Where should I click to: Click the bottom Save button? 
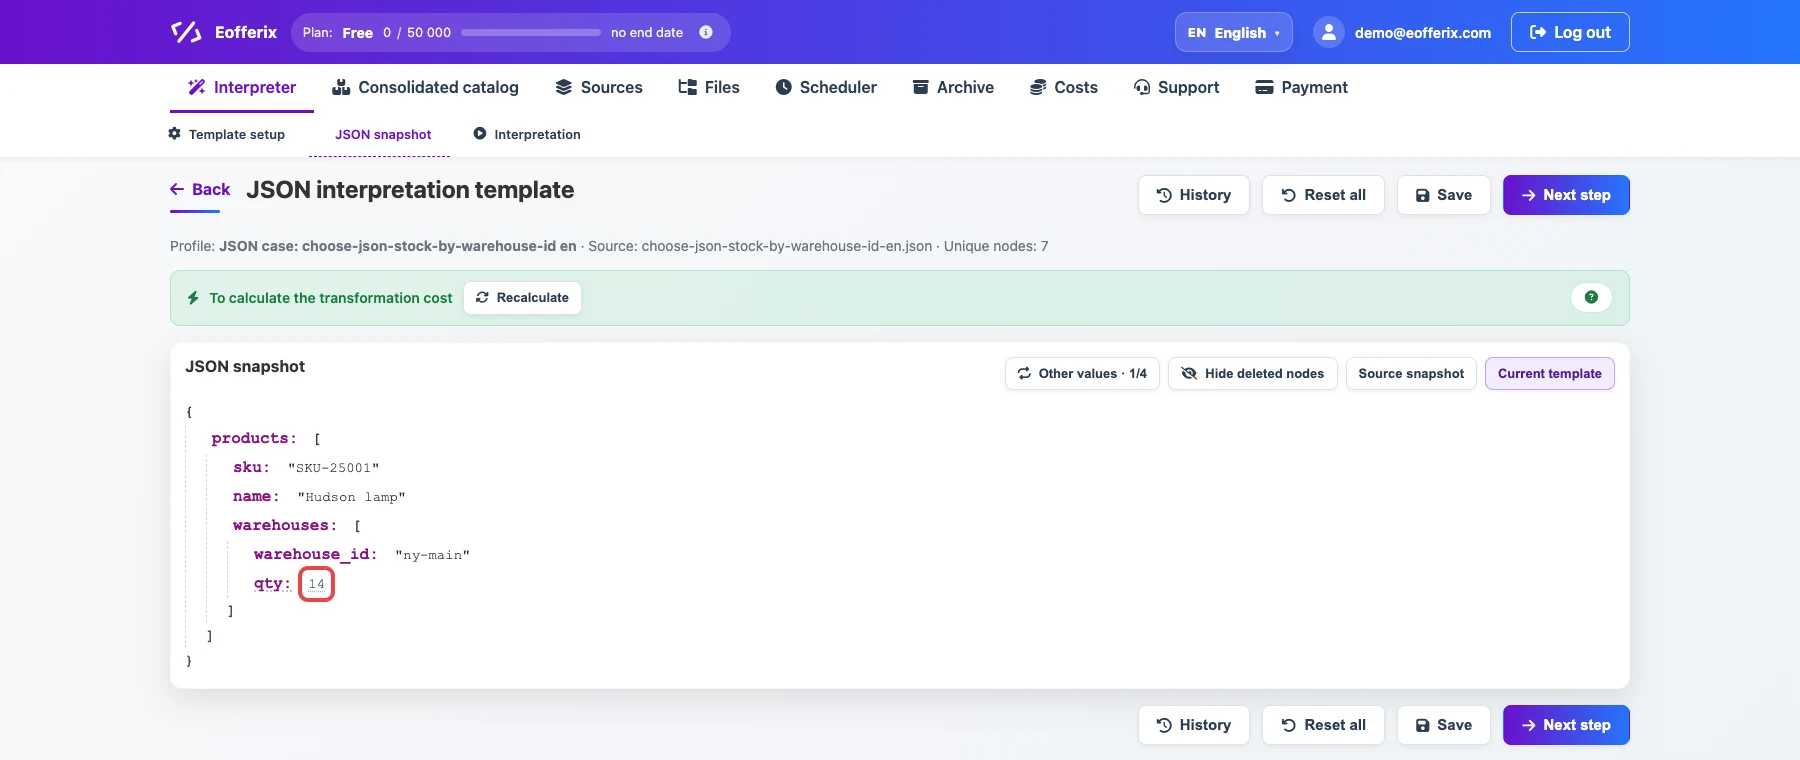tap(1444, 725)
